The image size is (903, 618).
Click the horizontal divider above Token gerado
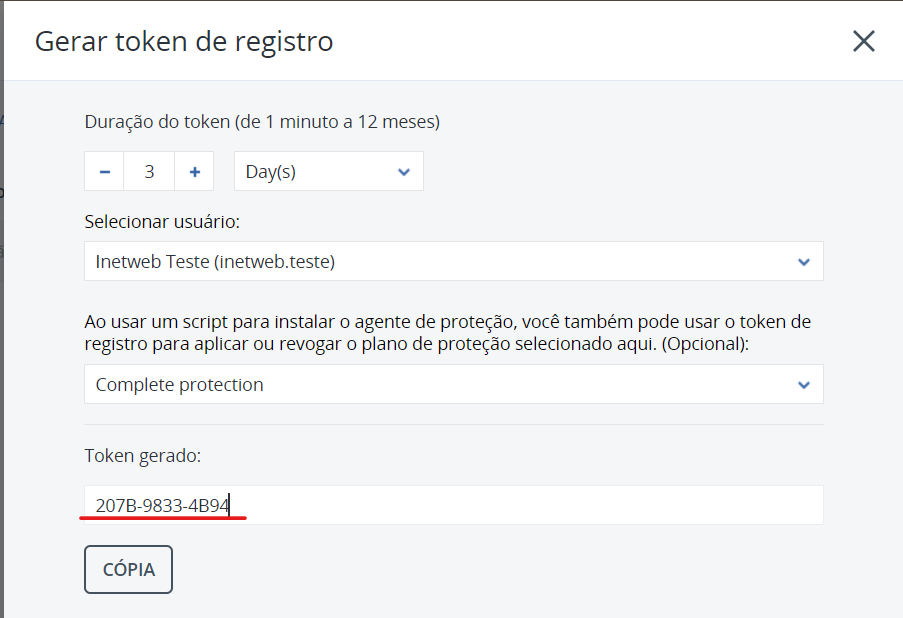point(454,424)
